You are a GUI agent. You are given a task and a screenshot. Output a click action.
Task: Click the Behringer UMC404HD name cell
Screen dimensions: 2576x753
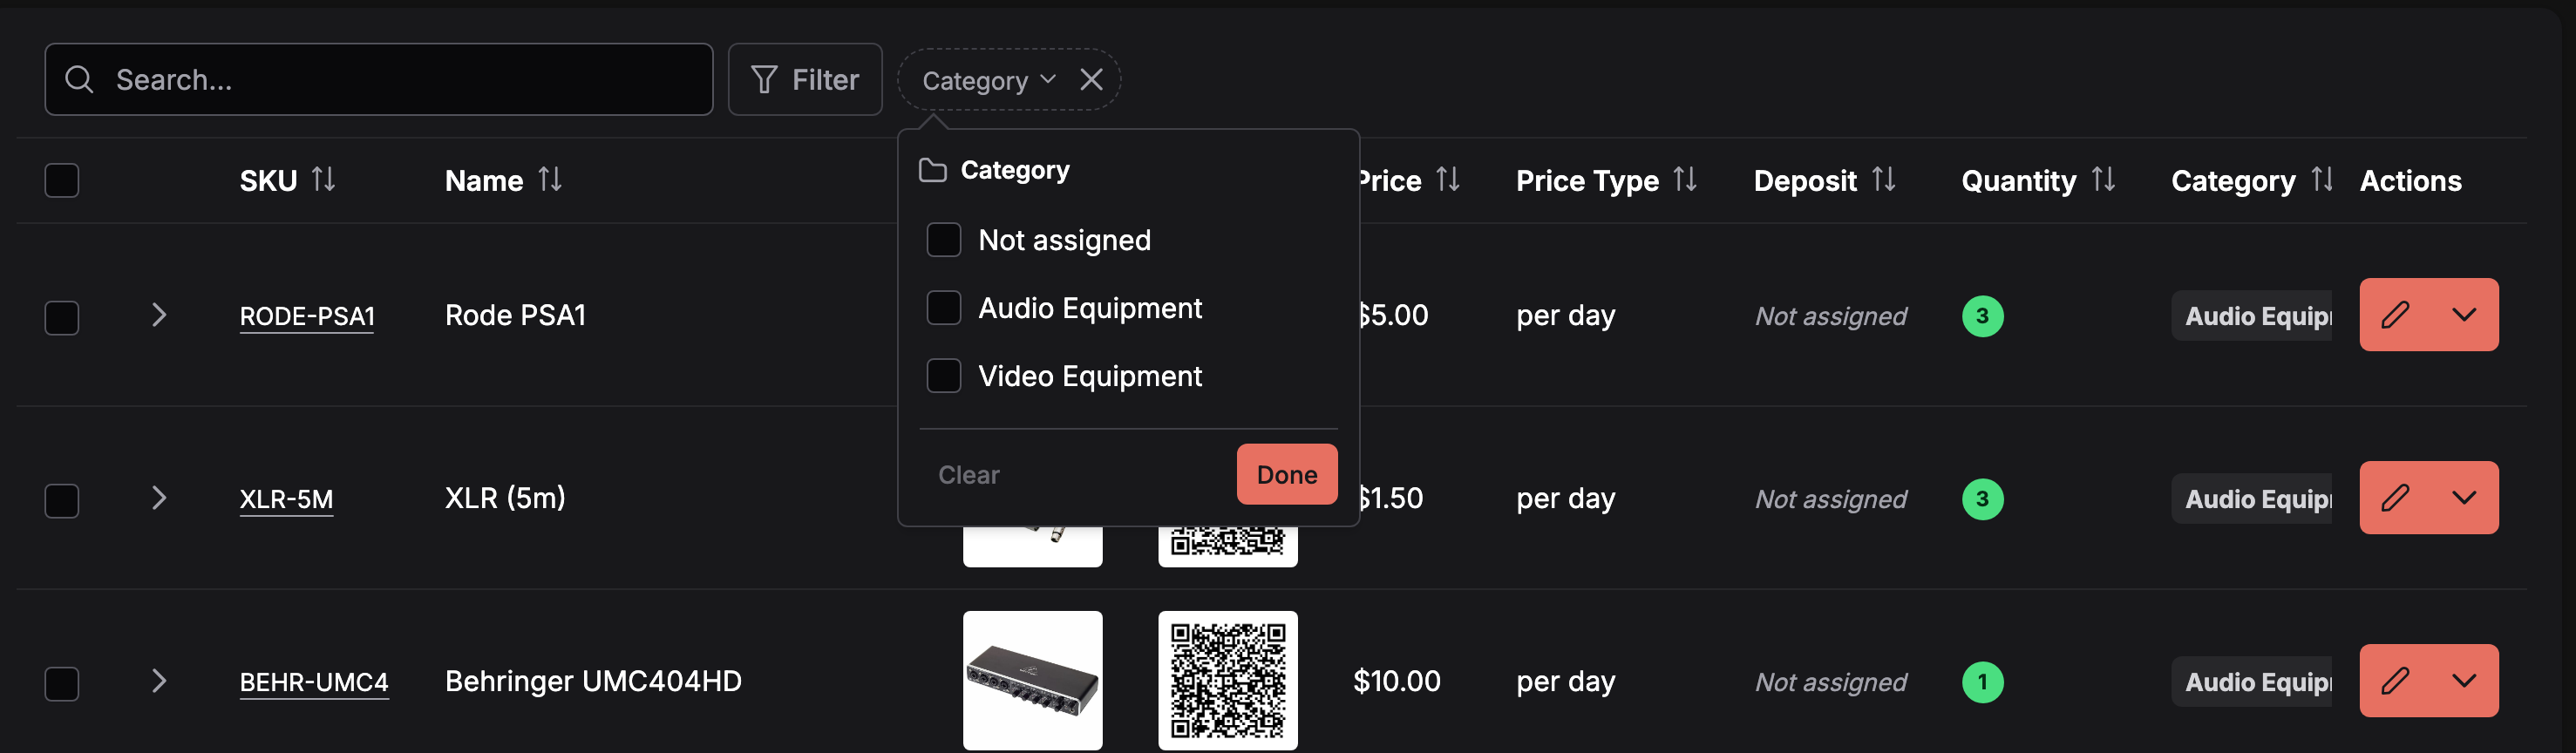click(x=593, y=682)
